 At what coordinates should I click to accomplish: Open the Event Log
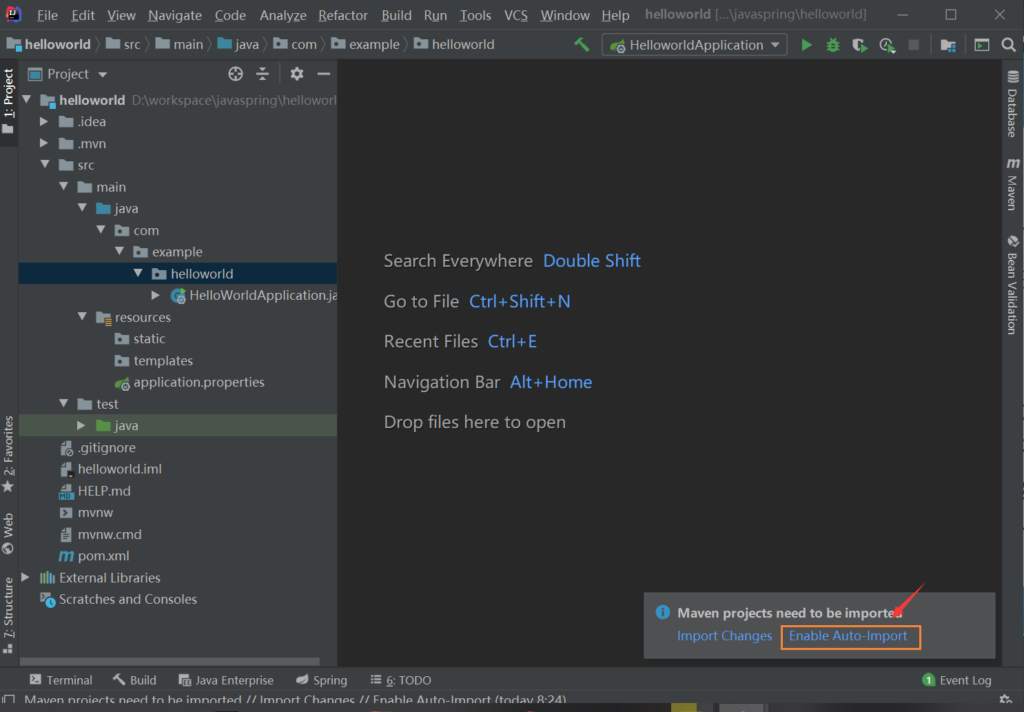[x=957, y=680]
